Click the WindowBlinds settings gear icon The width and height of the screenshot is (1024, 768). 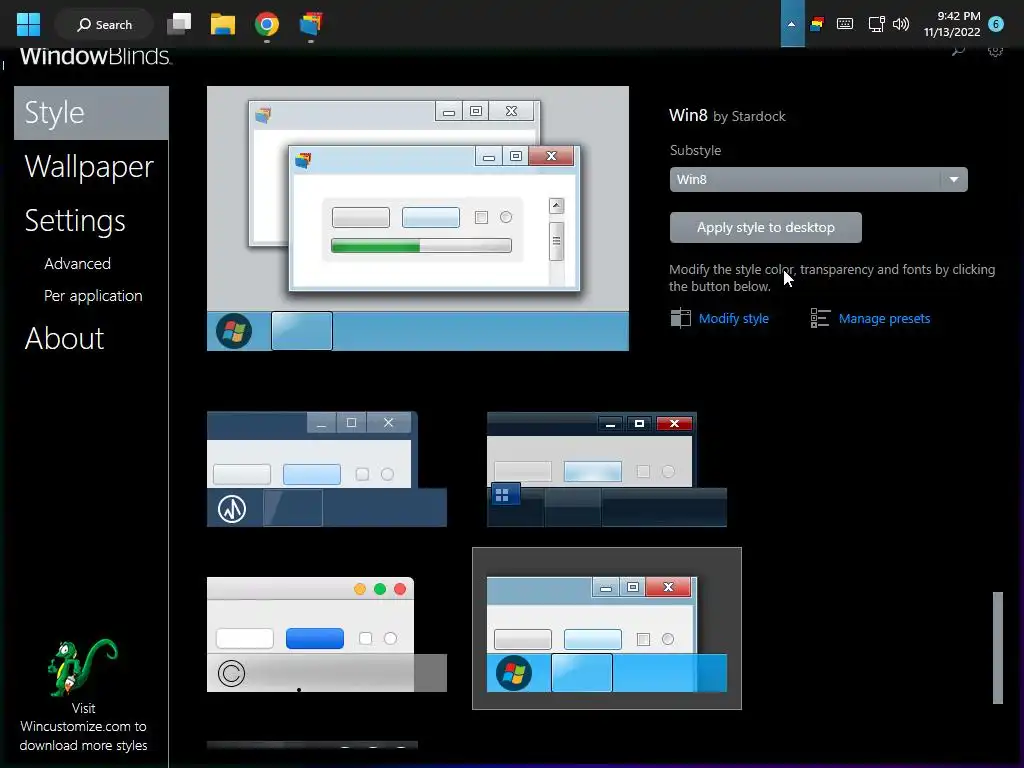(995, 51)
